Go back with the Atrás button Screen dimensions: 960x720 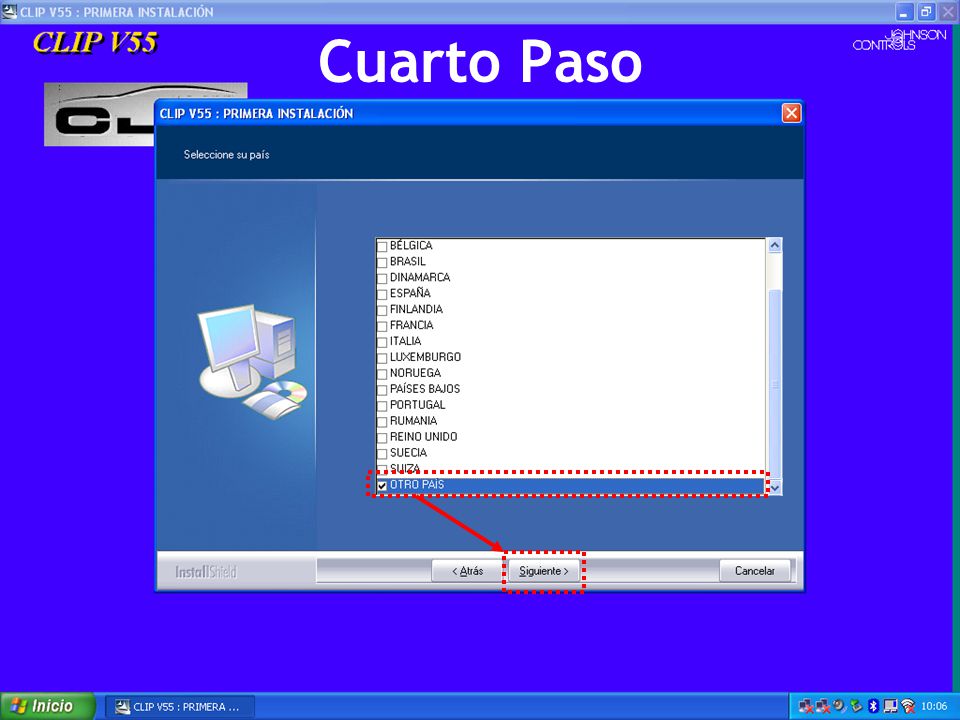pos(467,571)
